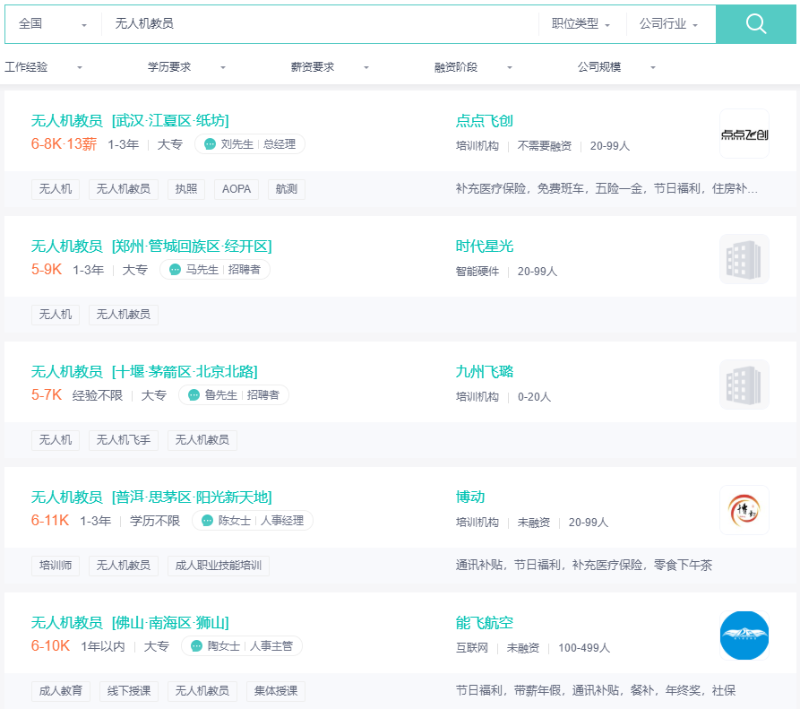Click benefits text starting 补充医疗保险，免费班车
The height and width of the screenshot is (709, 800).
click(607, 189)
